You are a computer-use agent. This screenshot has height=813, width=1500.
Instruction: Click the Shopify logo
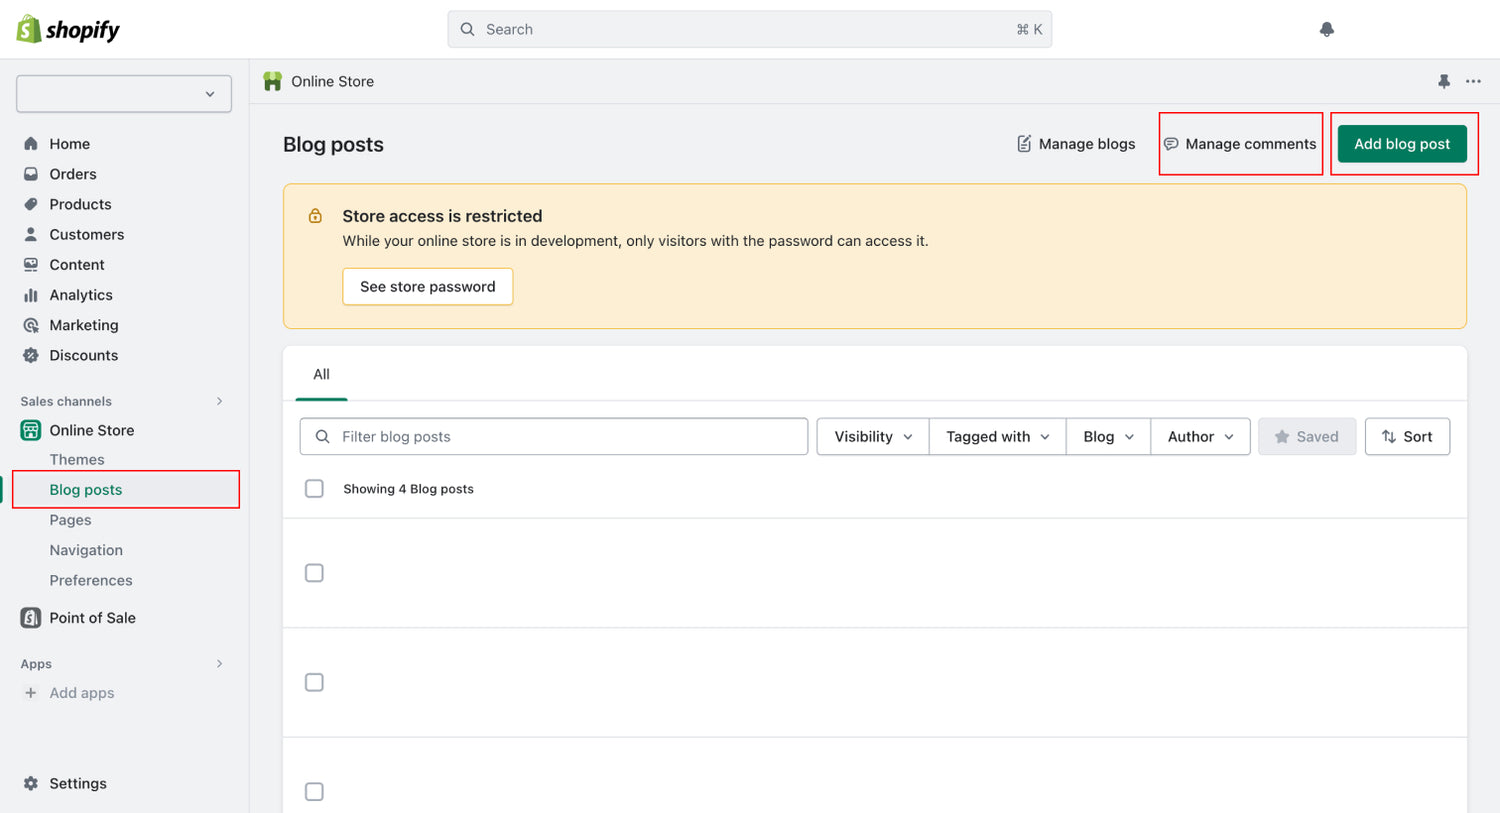(x=68, y=30)
